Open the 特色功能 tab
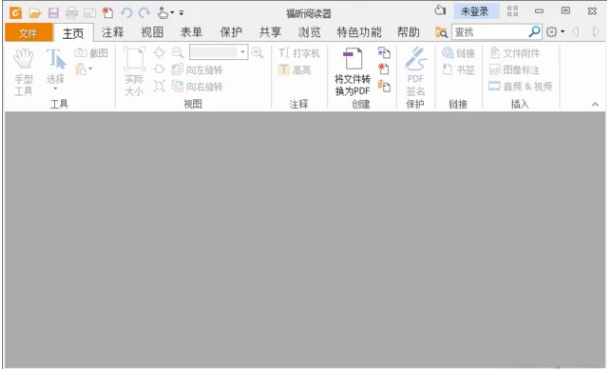The height and width of the screenshot is (369, 607). click(359, 32)
